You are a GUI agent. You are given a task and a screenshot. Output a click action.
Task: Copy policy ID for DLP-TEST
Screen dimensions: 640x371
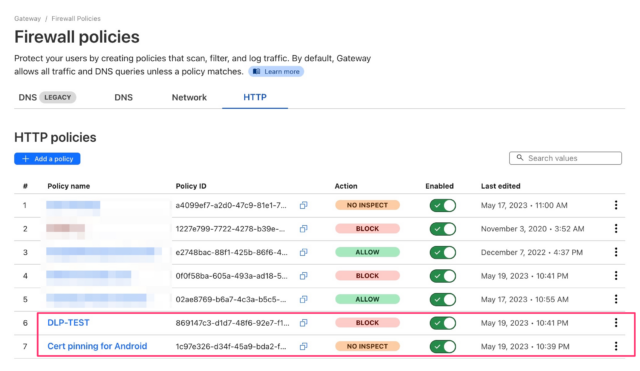303,323
